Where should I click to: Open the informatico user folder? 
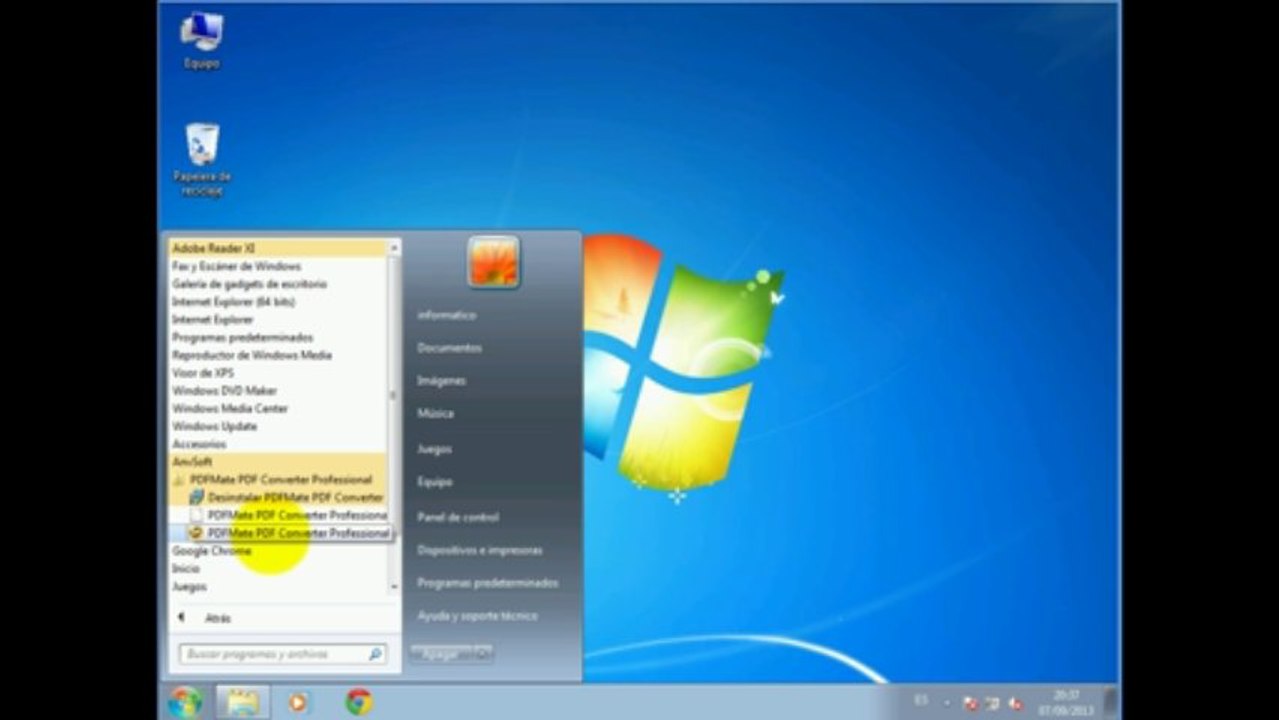pyautogui.click(x=447, y=315)
